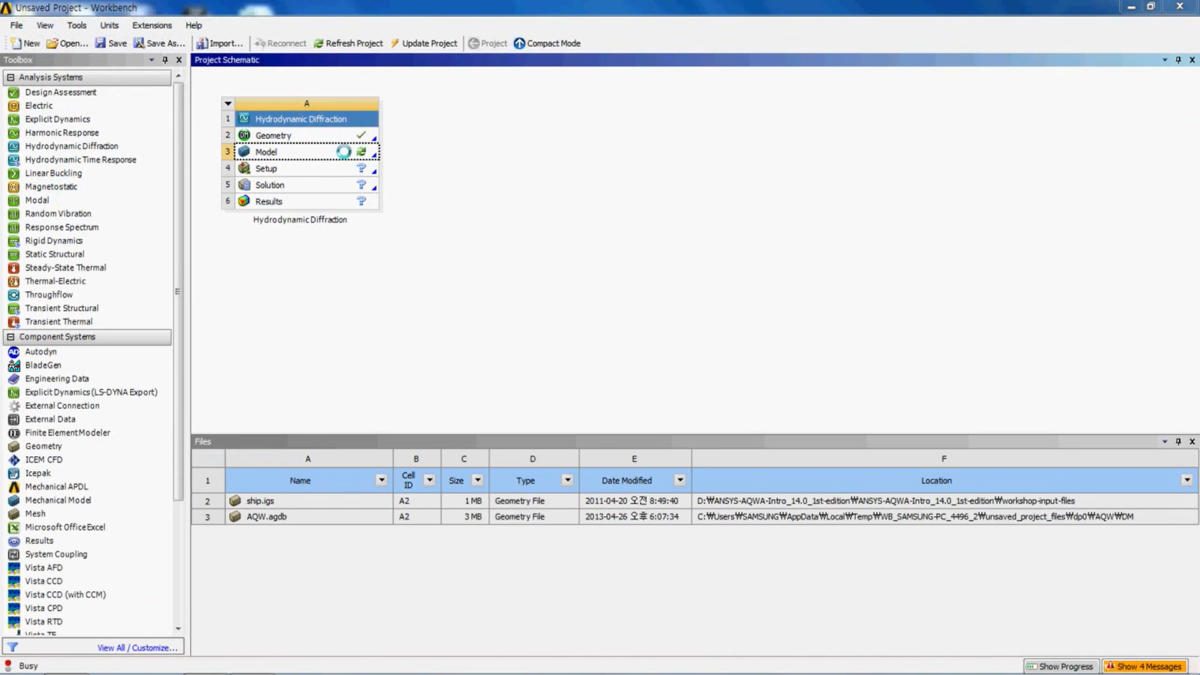Choose the Icepak component system
The image size is (1200, 675).
click(x=38, y=473)
